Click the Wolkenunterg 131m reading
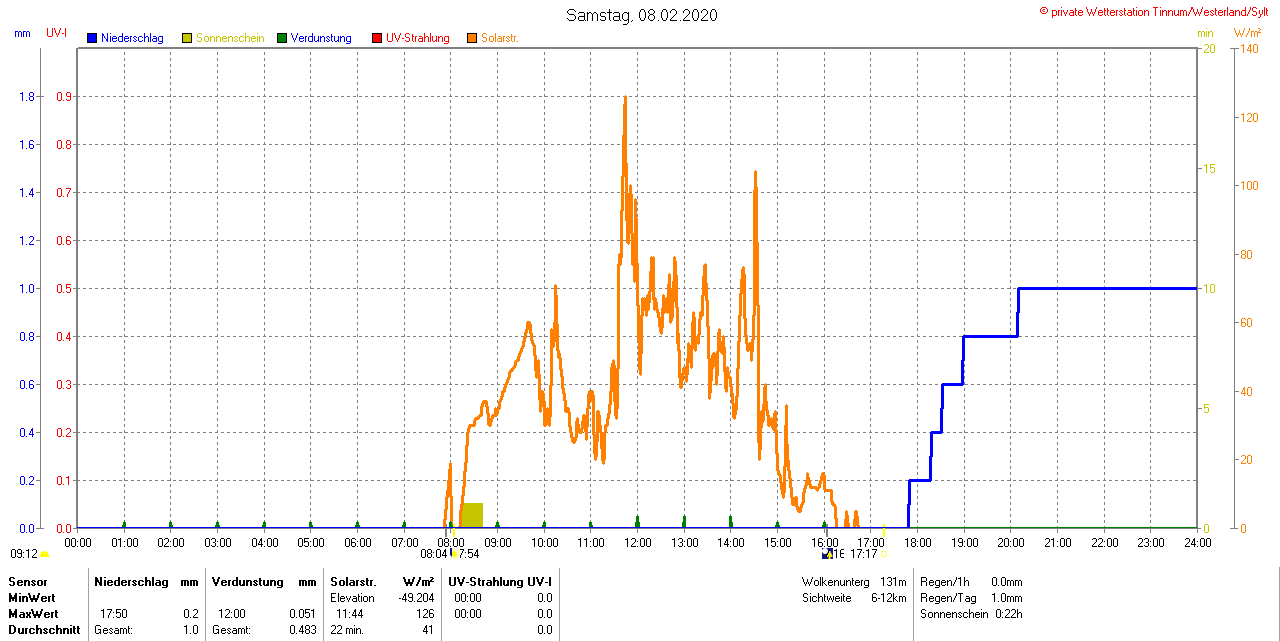1280x641 pixels. 854,582
